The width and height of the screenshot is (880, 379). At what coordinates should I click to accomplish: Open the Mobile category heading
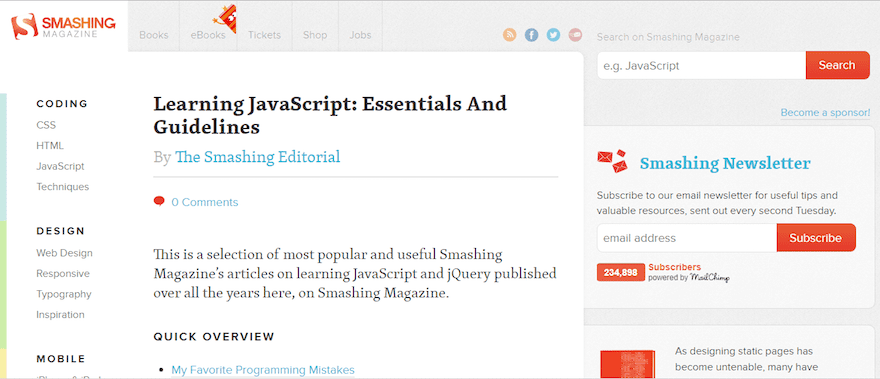61,359
